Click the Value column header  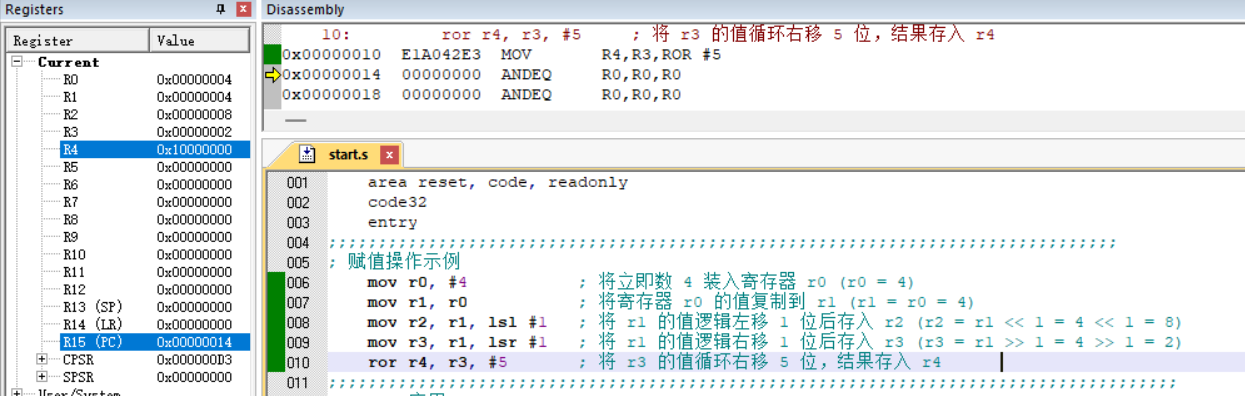point(200,41)
